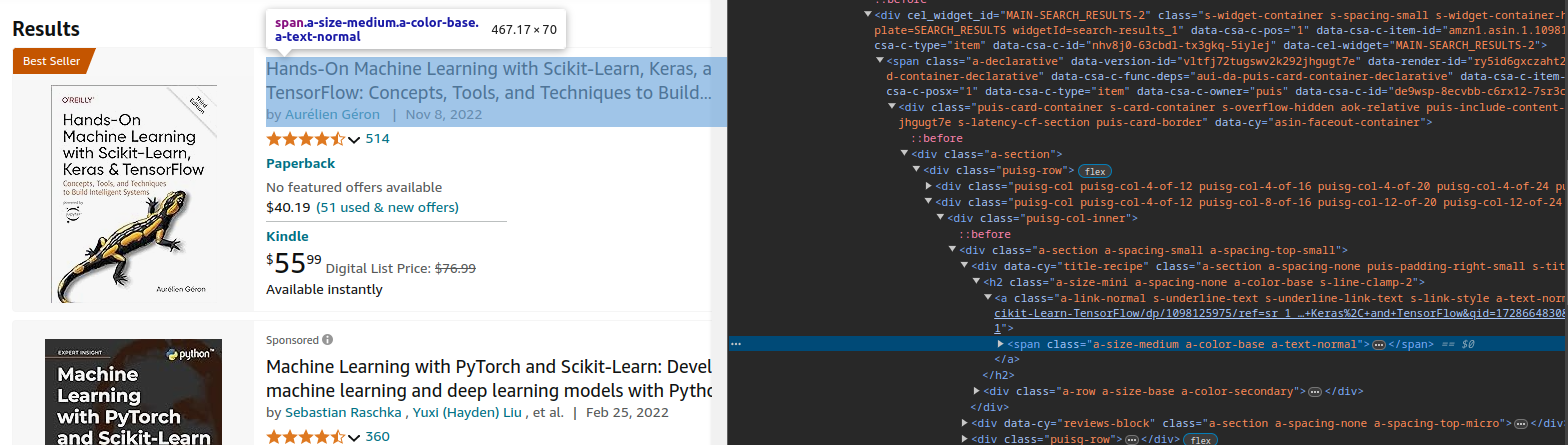This screenshot has height=445, width=1568.
Task: Open author Aurélien Géron's page
Action: click(332, 114)
